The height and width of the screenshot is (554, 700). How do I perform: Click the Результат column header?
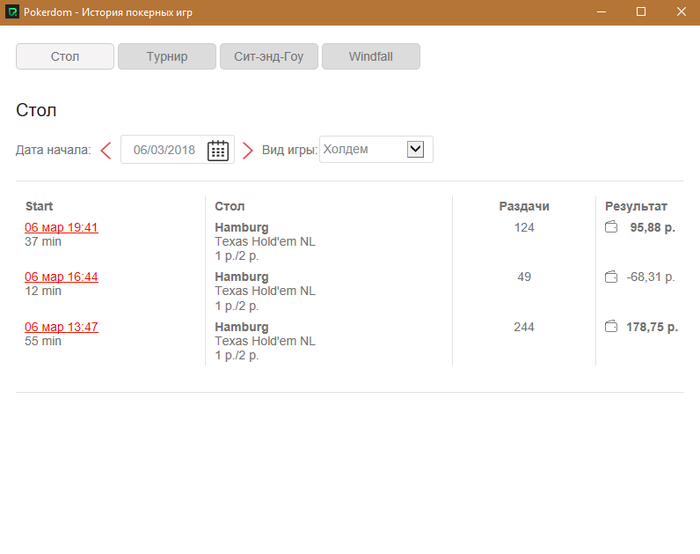(636, 206)
